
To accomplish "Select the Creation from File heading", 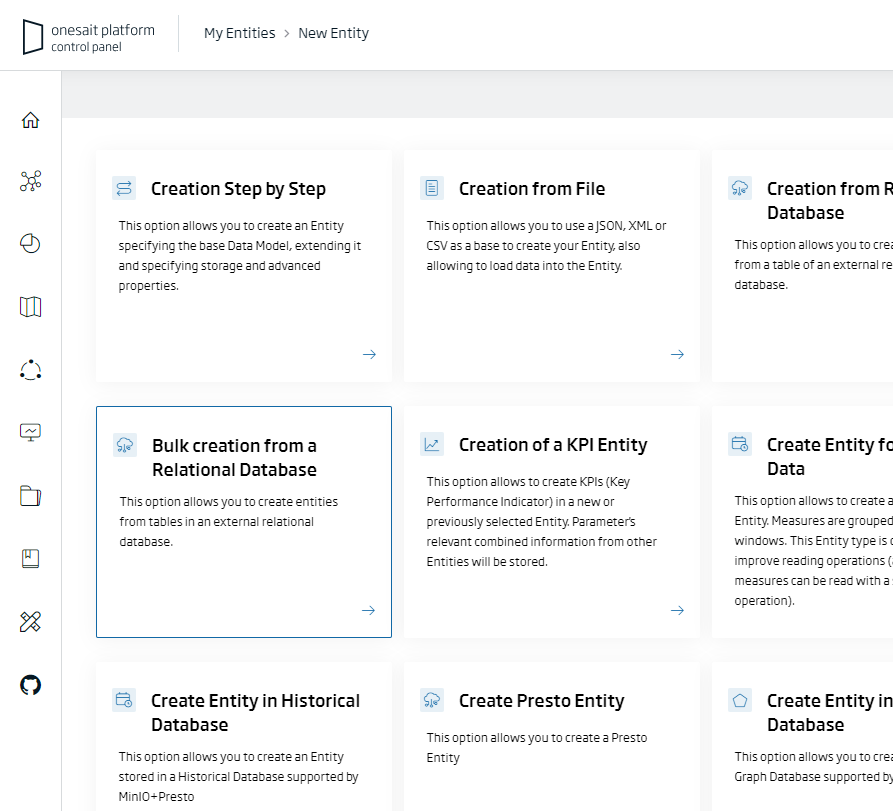I will [x=532, y=189].
